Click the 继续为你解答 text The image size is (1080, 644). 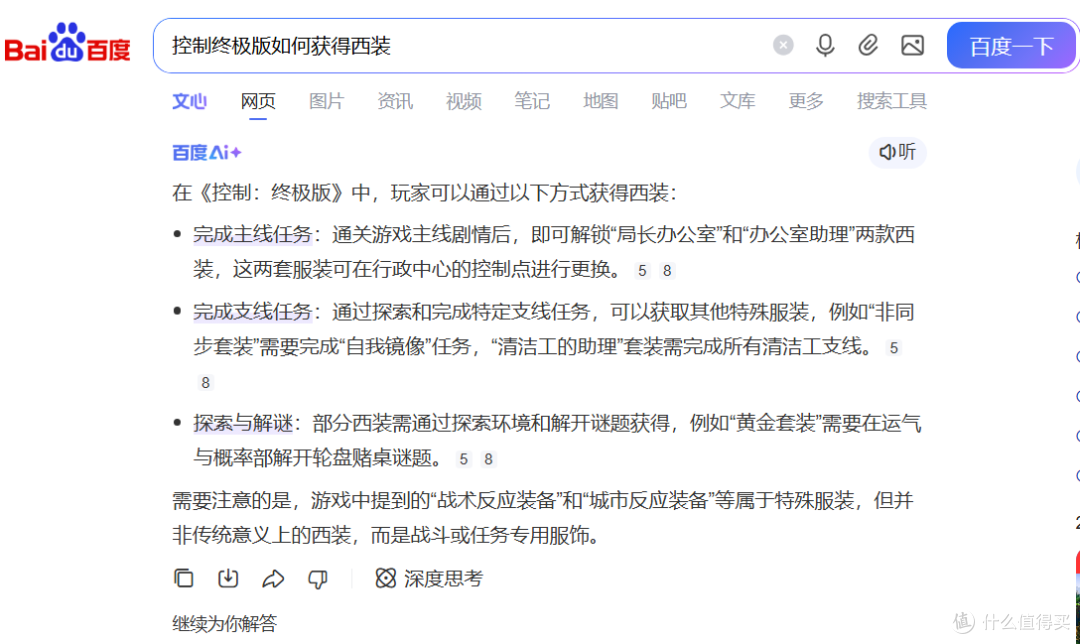pyautogui.click(x=225, y=623)
